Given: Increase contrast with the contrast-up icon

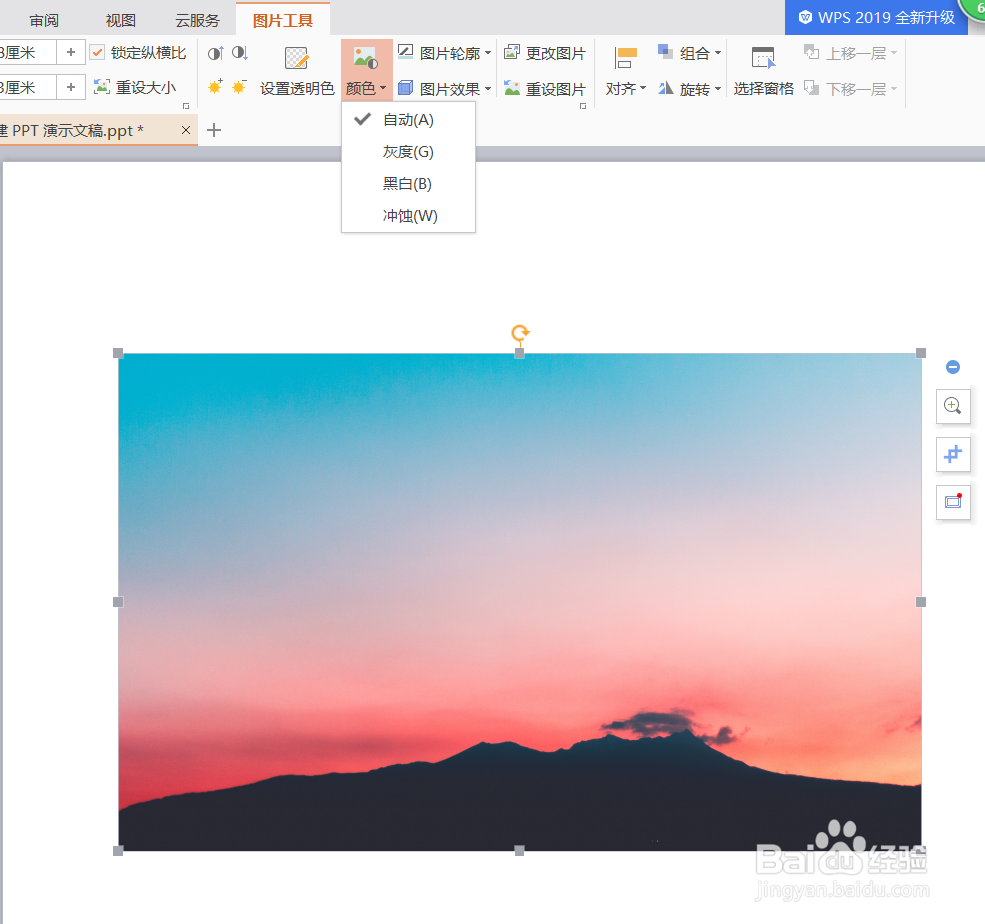Looking at the screenshot, I should [215, 53].
